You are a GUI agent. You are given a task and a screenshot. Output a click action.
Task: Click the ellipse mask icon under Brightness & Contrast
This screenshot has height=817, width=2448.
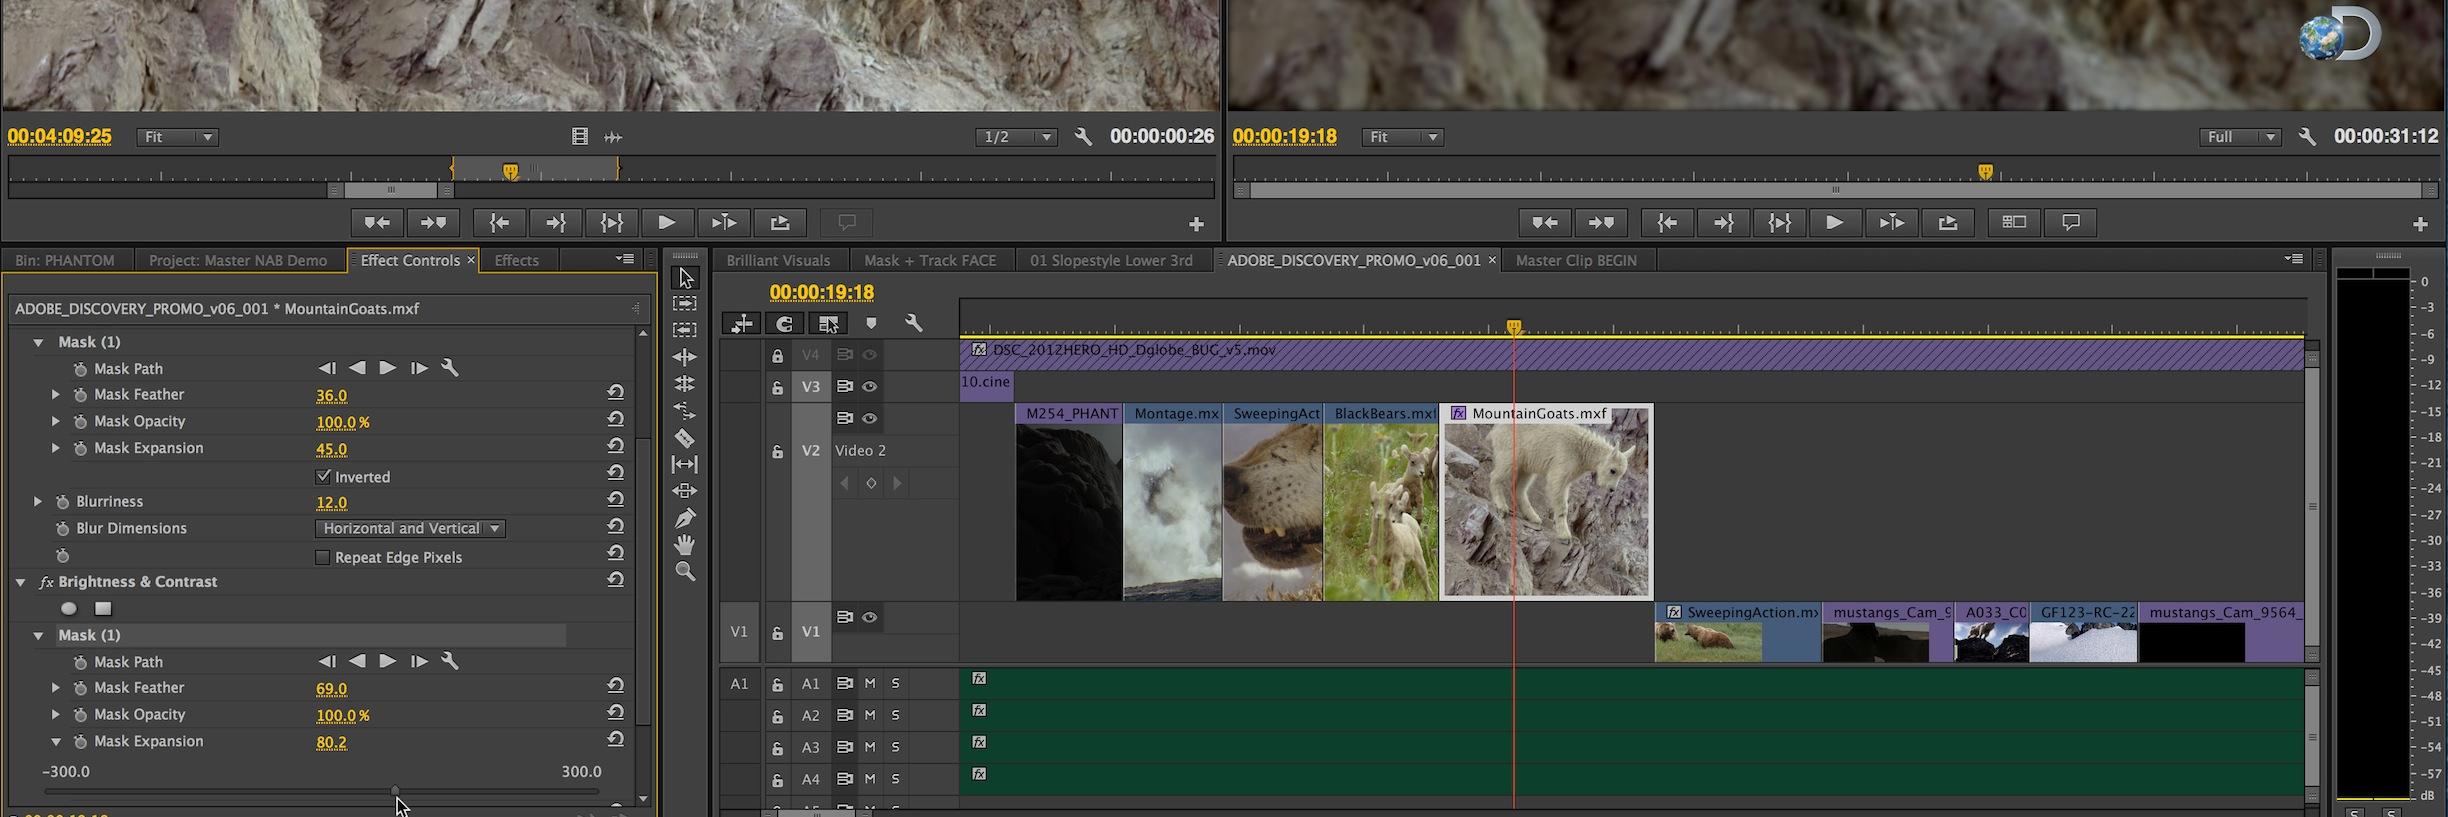68,608
